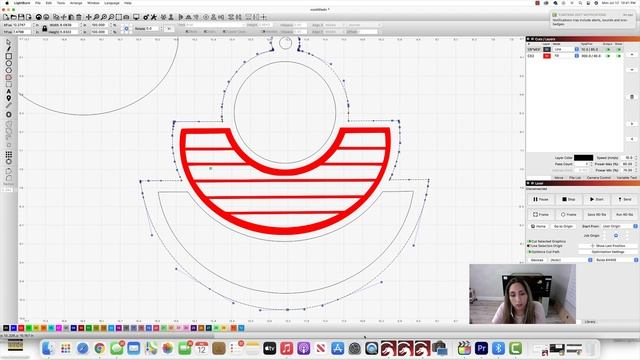Click the Speed (mm/s) input field
This screenshot has height=360, width=640.
coord(628,158)
